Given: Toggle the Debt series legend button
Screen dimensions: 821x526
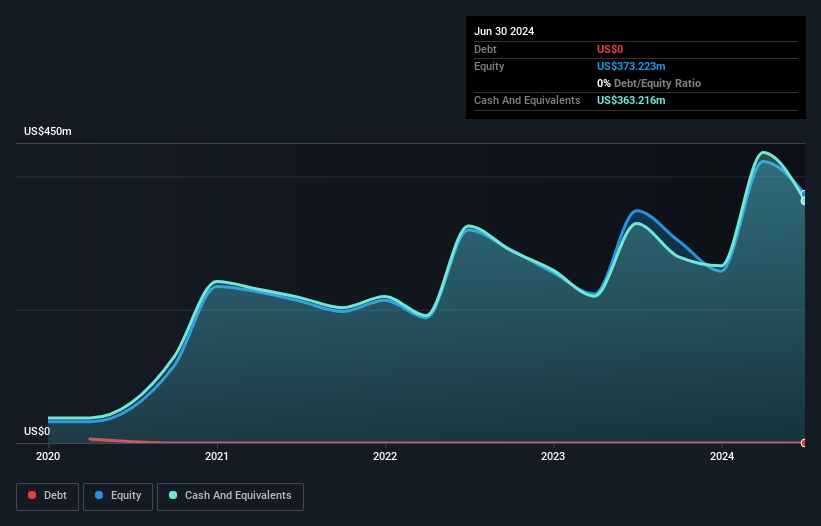Looking at the screenshot, I should pyautogui.click(x=48, y=496).
